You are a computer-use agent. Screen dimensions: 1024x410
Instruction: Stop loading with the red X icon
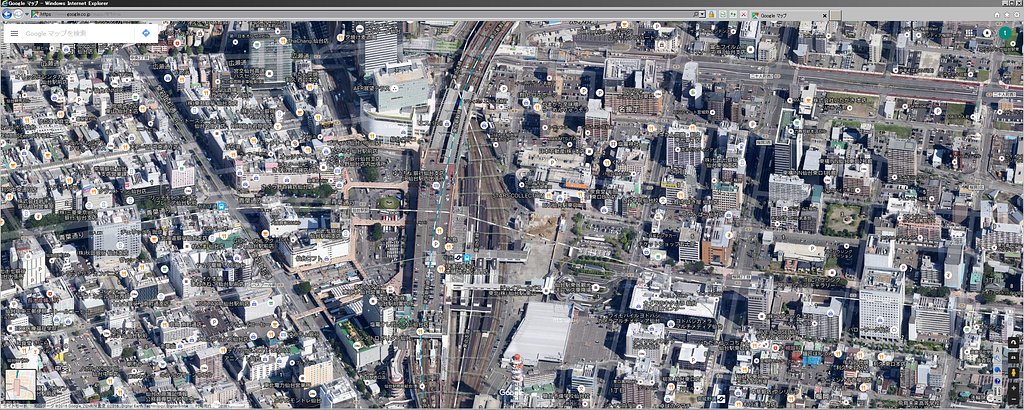point(743,14)
